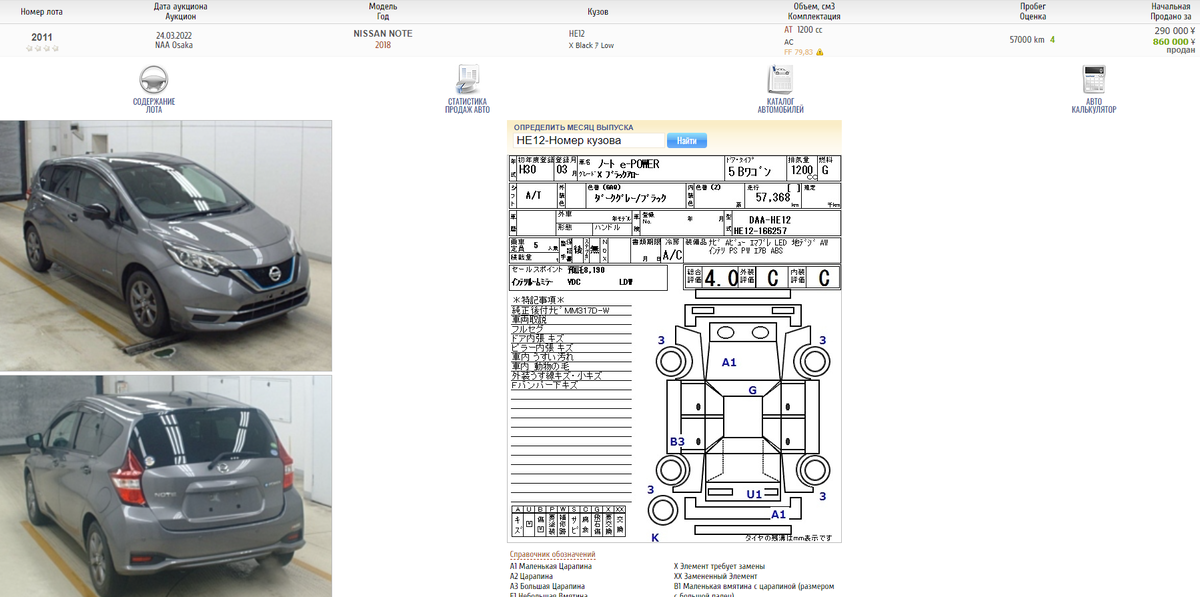Click the '1200 cc' engine volume

(x=811, y=30)
